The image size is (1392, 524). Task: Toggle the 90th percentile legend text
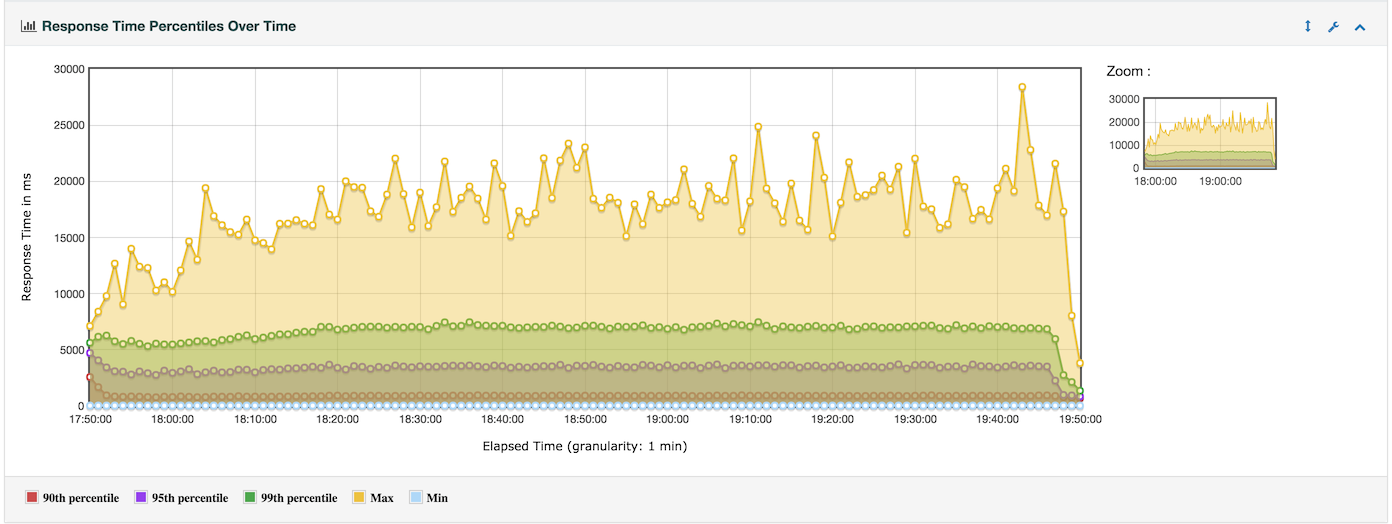80,498
